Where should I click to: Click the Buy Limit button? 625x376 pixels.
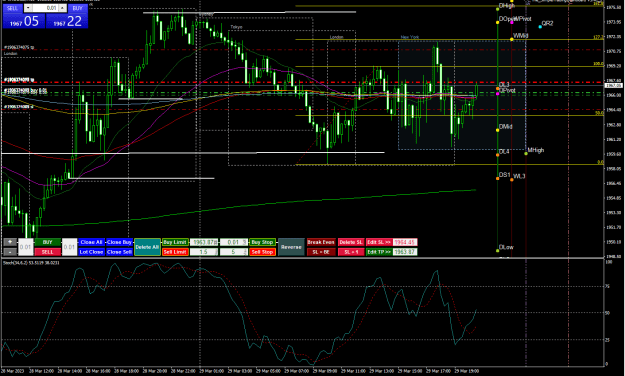[175, 242]
